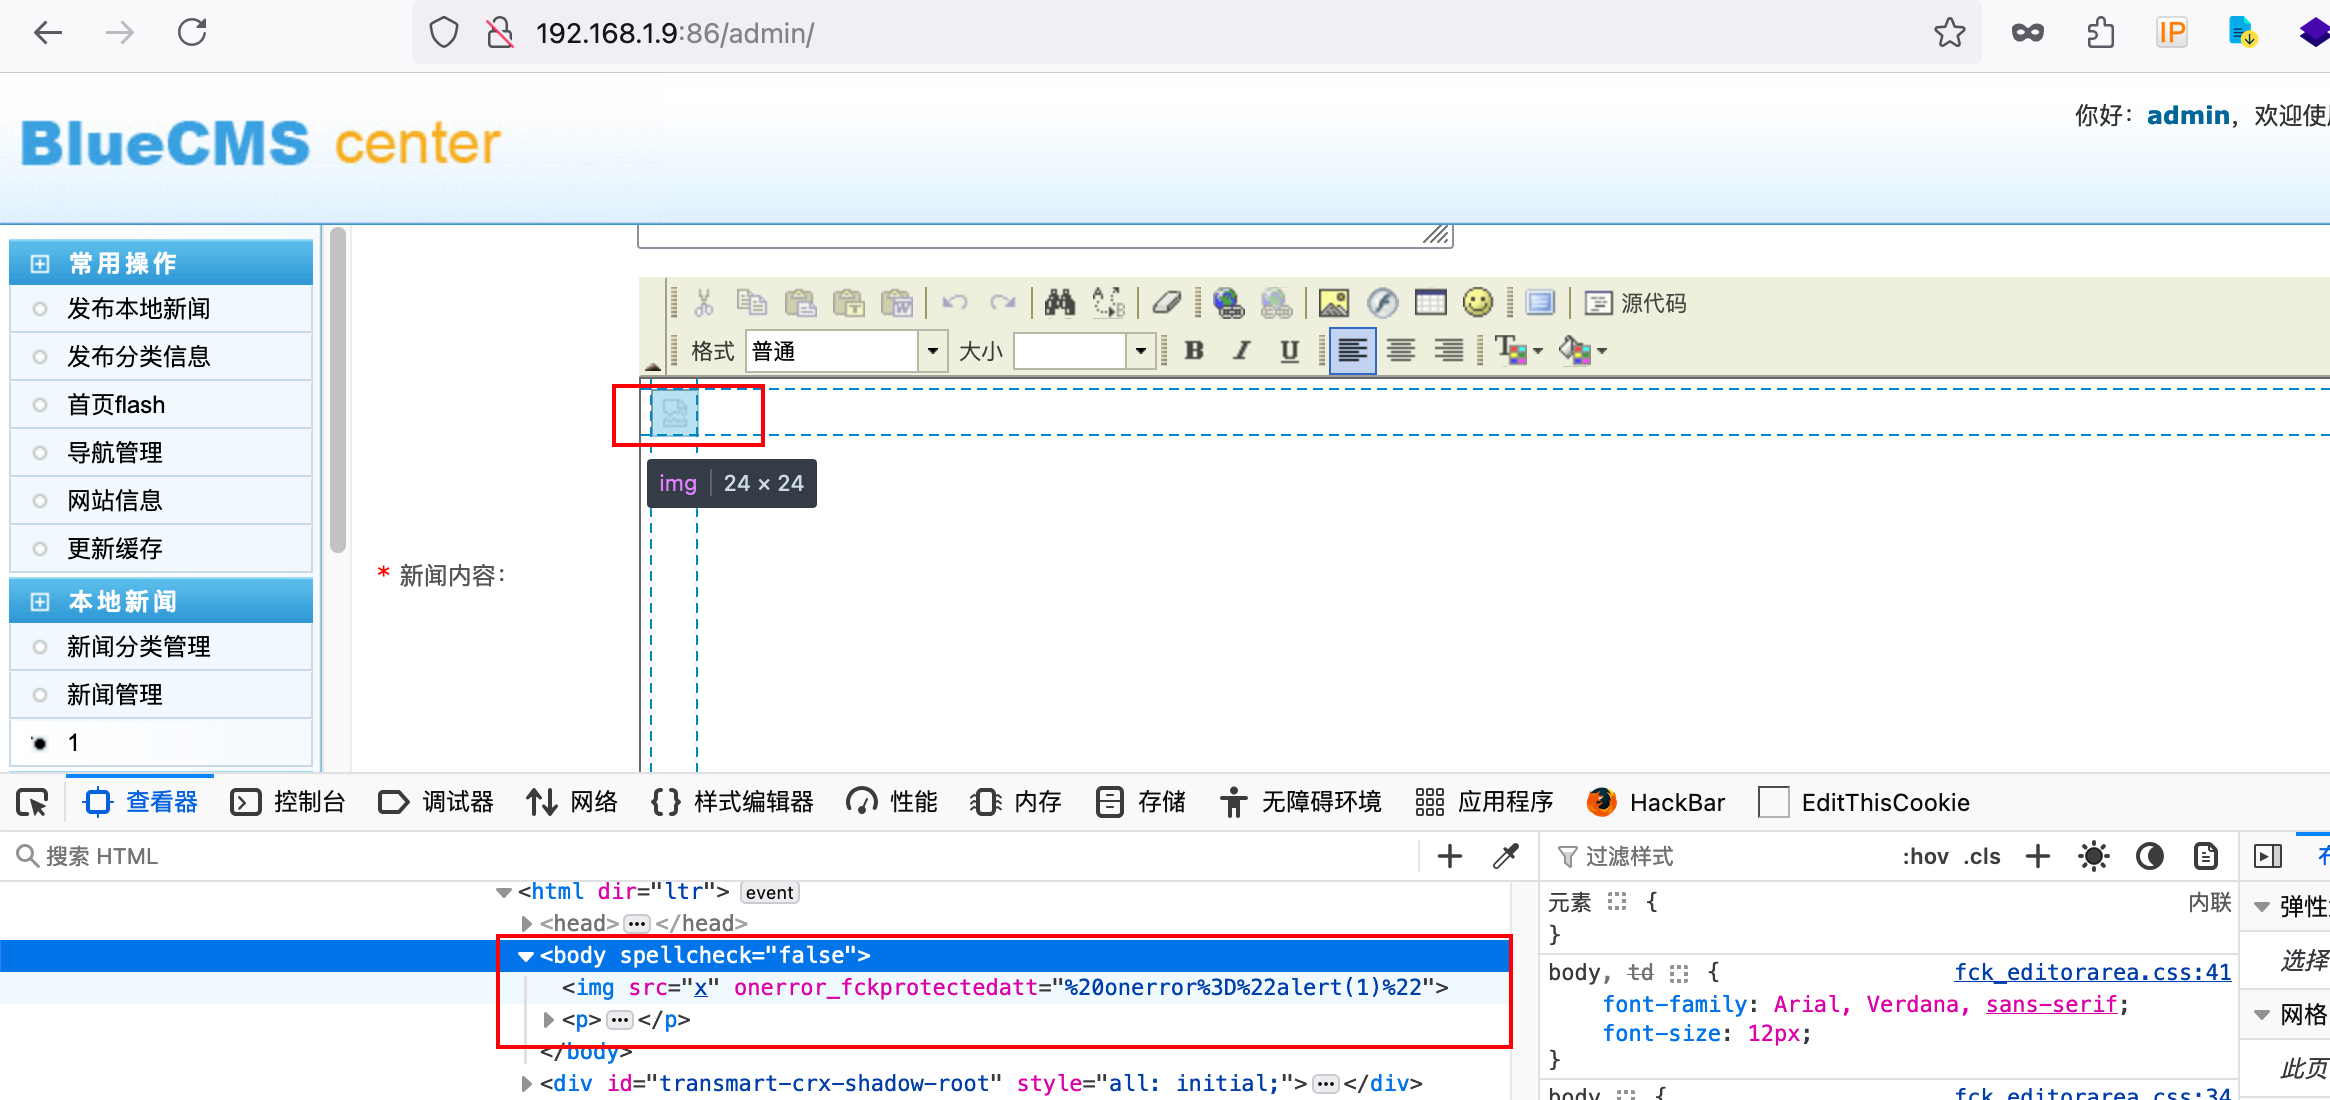This screenshot has height=1100, width=2330.
Task: Click the Fit Window maximize editor icon
Action: pos(1540,302)
